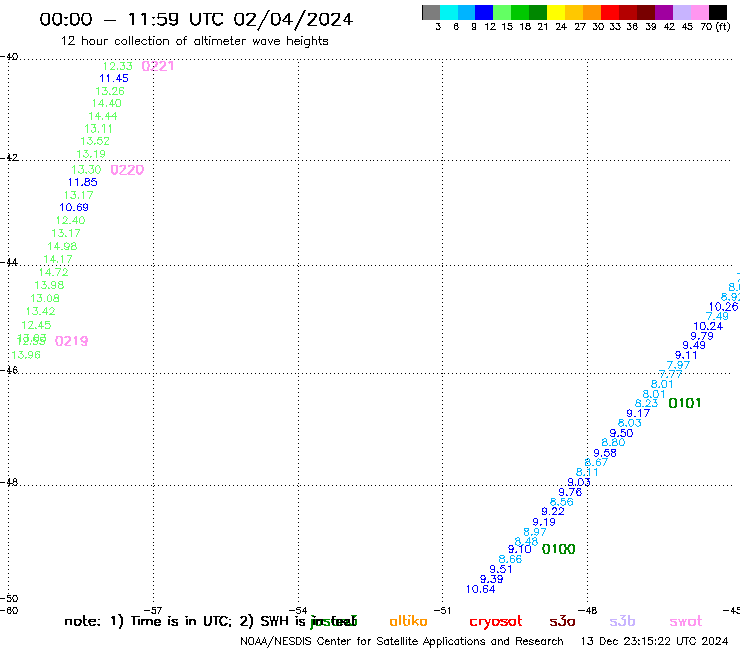Click the wave height value 7.49

[x=717, y=316]
